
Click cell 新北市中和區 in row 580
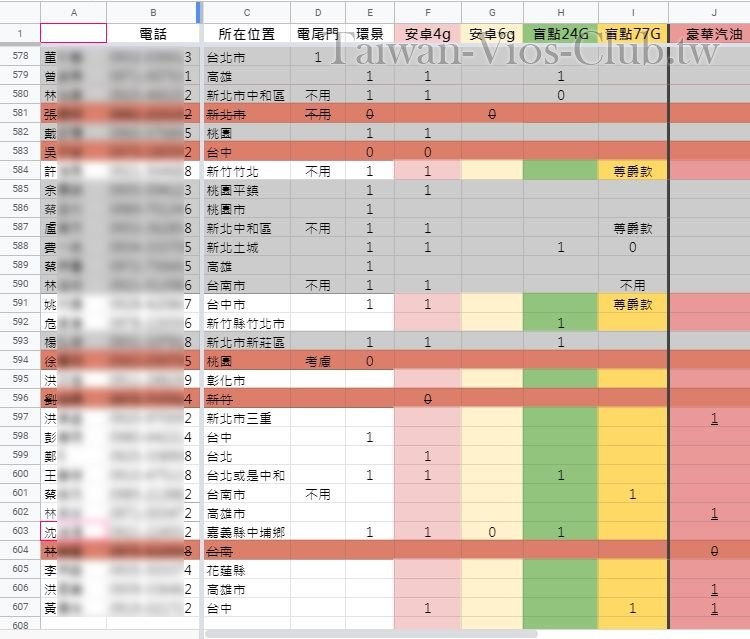coord(247,95)
